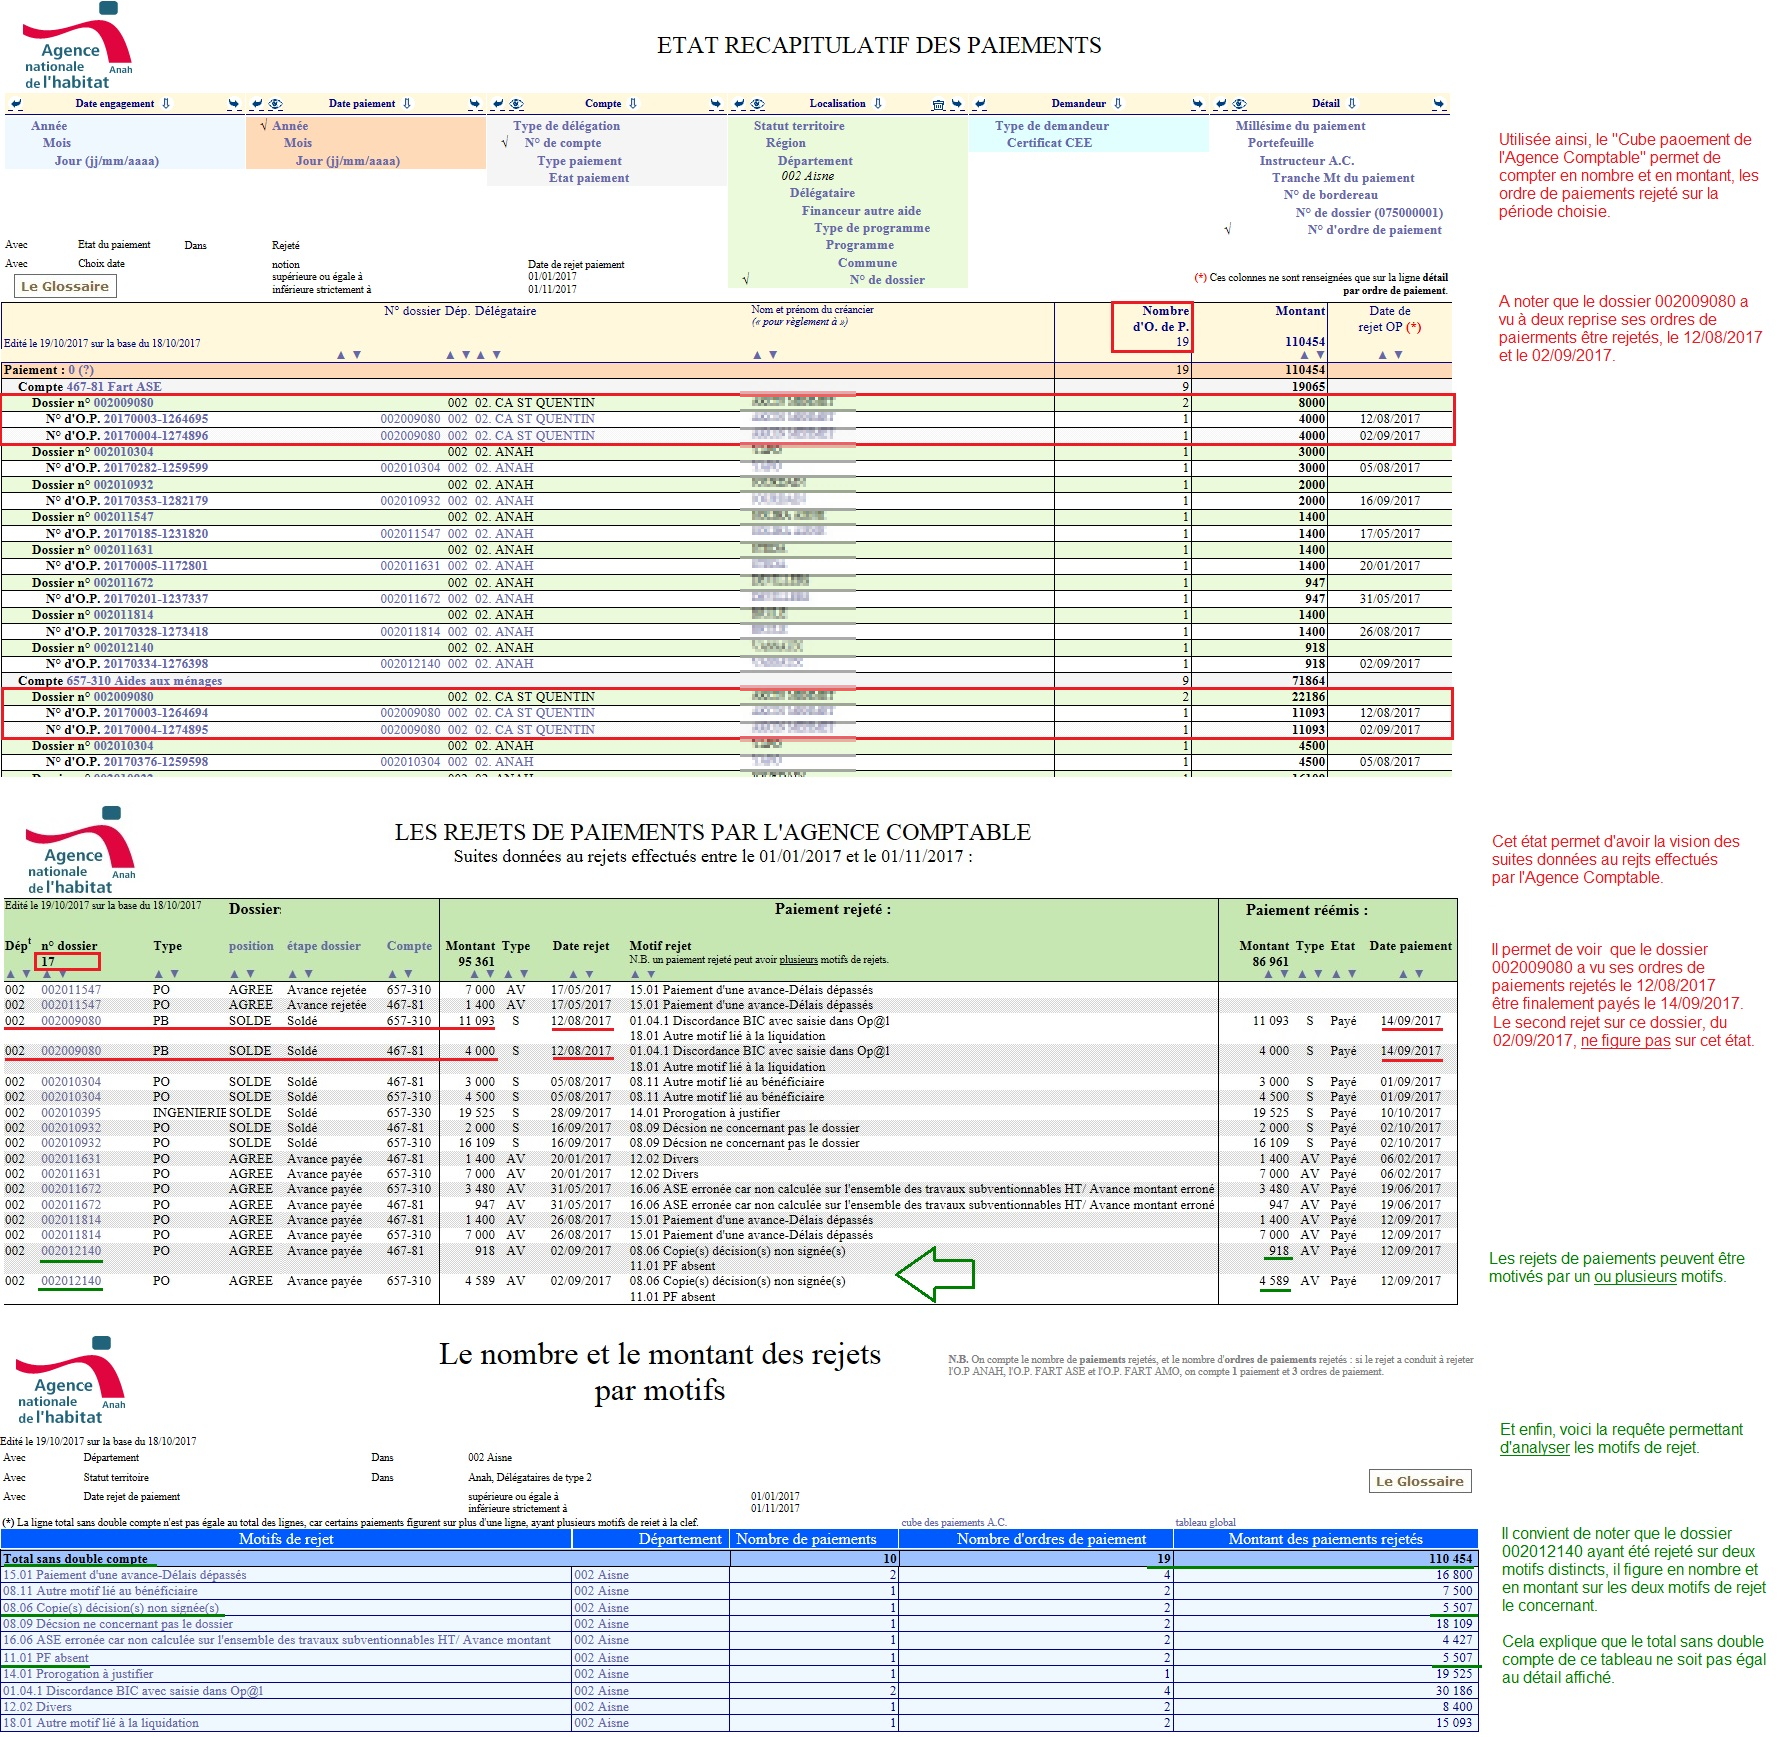Viewport: 1789px width, 1737px height.
Task: Expand the Demandeur down arrow
Action: click(1118, 104)
